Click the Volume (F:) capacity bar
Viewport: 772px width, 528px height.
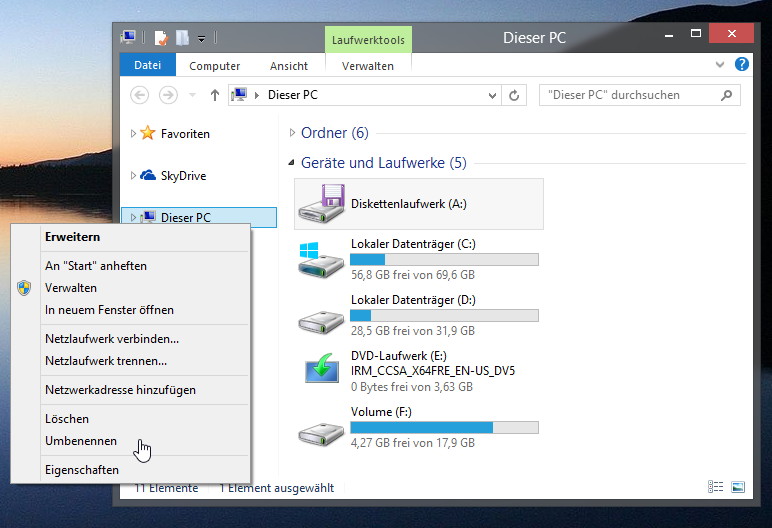(444, 428)
